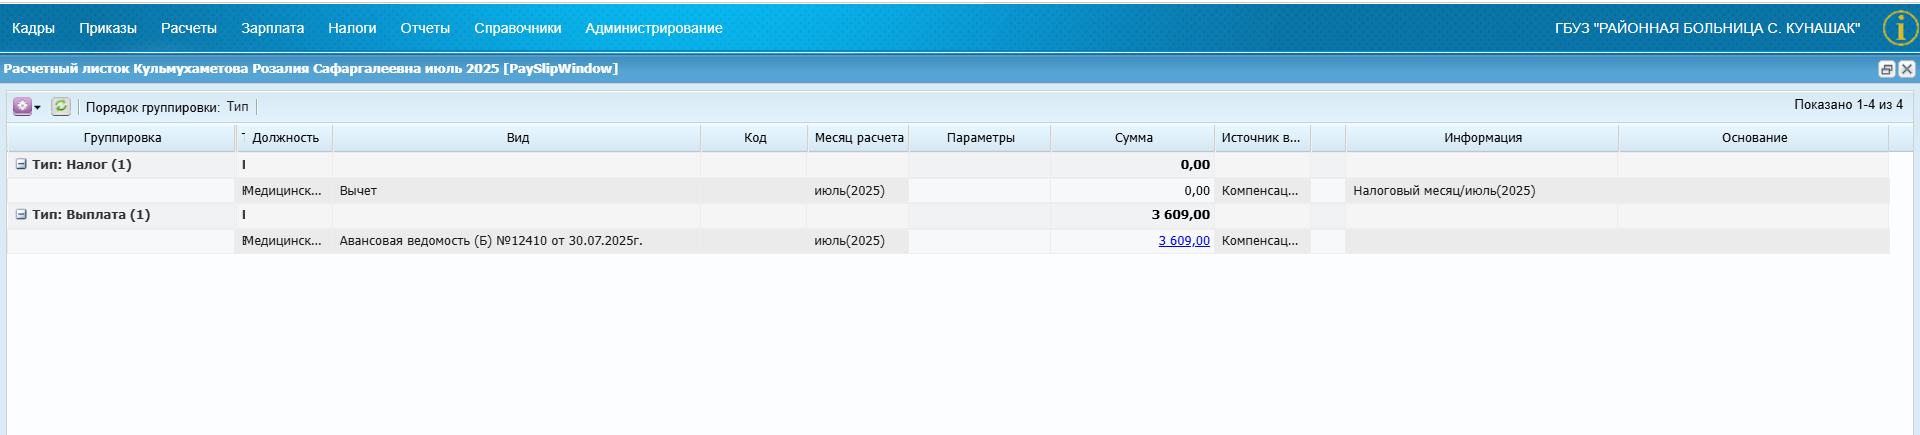Click the Порядок группировки label
The height and width of the screenshot is (435, 1920).
(153, 107)
